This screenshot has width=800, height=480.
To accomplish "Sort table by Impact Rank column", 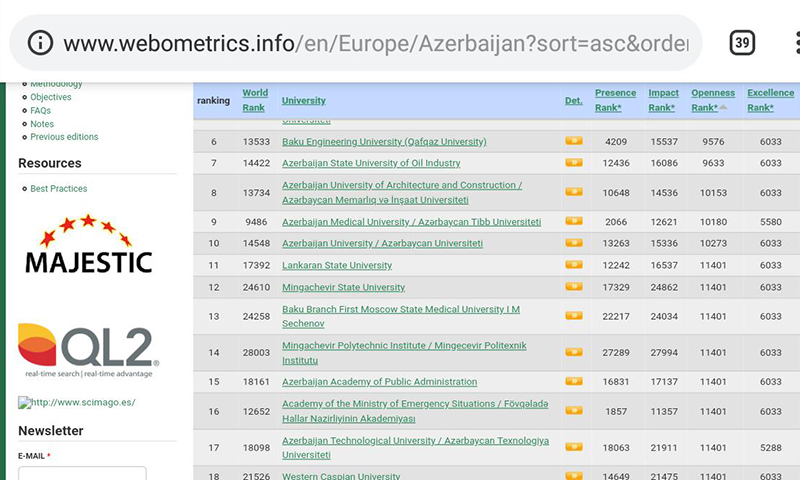I will coord(663,100).
